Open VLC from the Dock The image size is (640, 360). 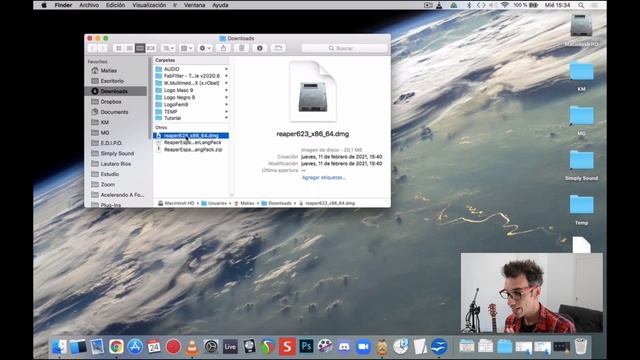coord(192,347)
